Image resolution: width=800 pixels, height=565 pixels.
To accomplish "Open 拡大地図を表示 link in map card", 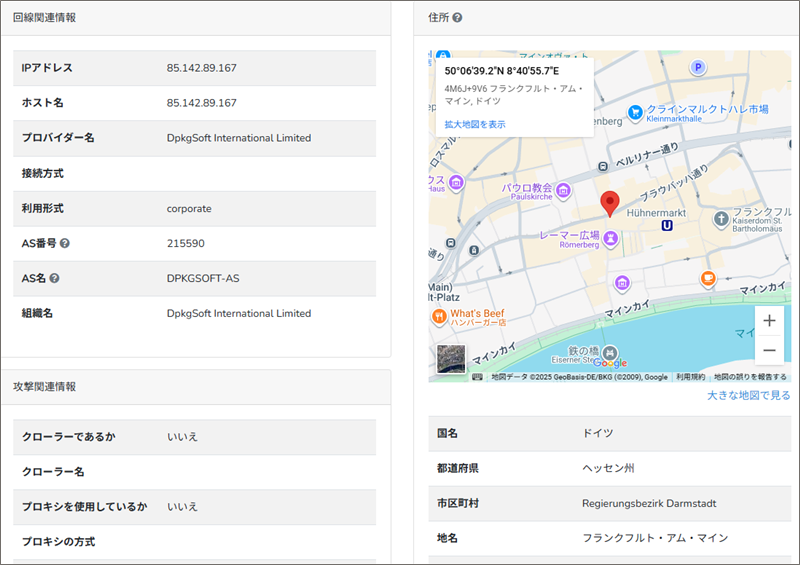I will pos(475,124).
